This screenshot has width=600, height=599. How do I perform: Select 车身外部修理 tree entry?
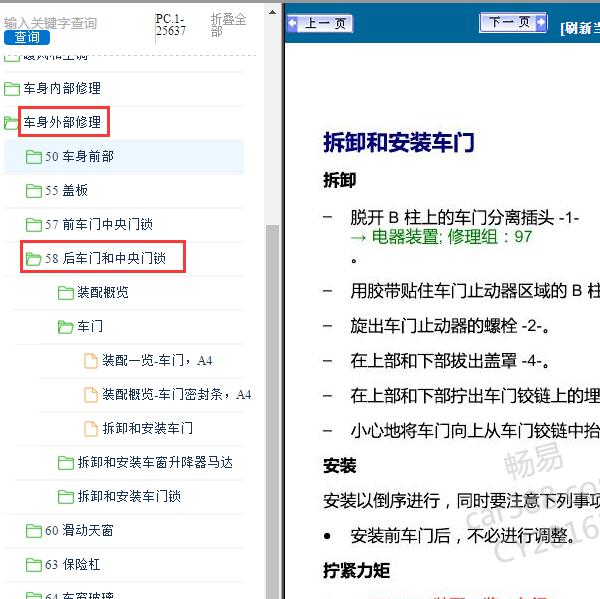point(62,122)
